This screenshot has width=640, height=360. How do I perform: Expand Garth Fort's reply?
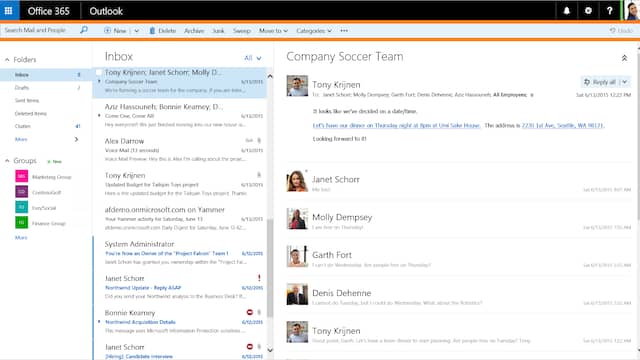point(458,257)
